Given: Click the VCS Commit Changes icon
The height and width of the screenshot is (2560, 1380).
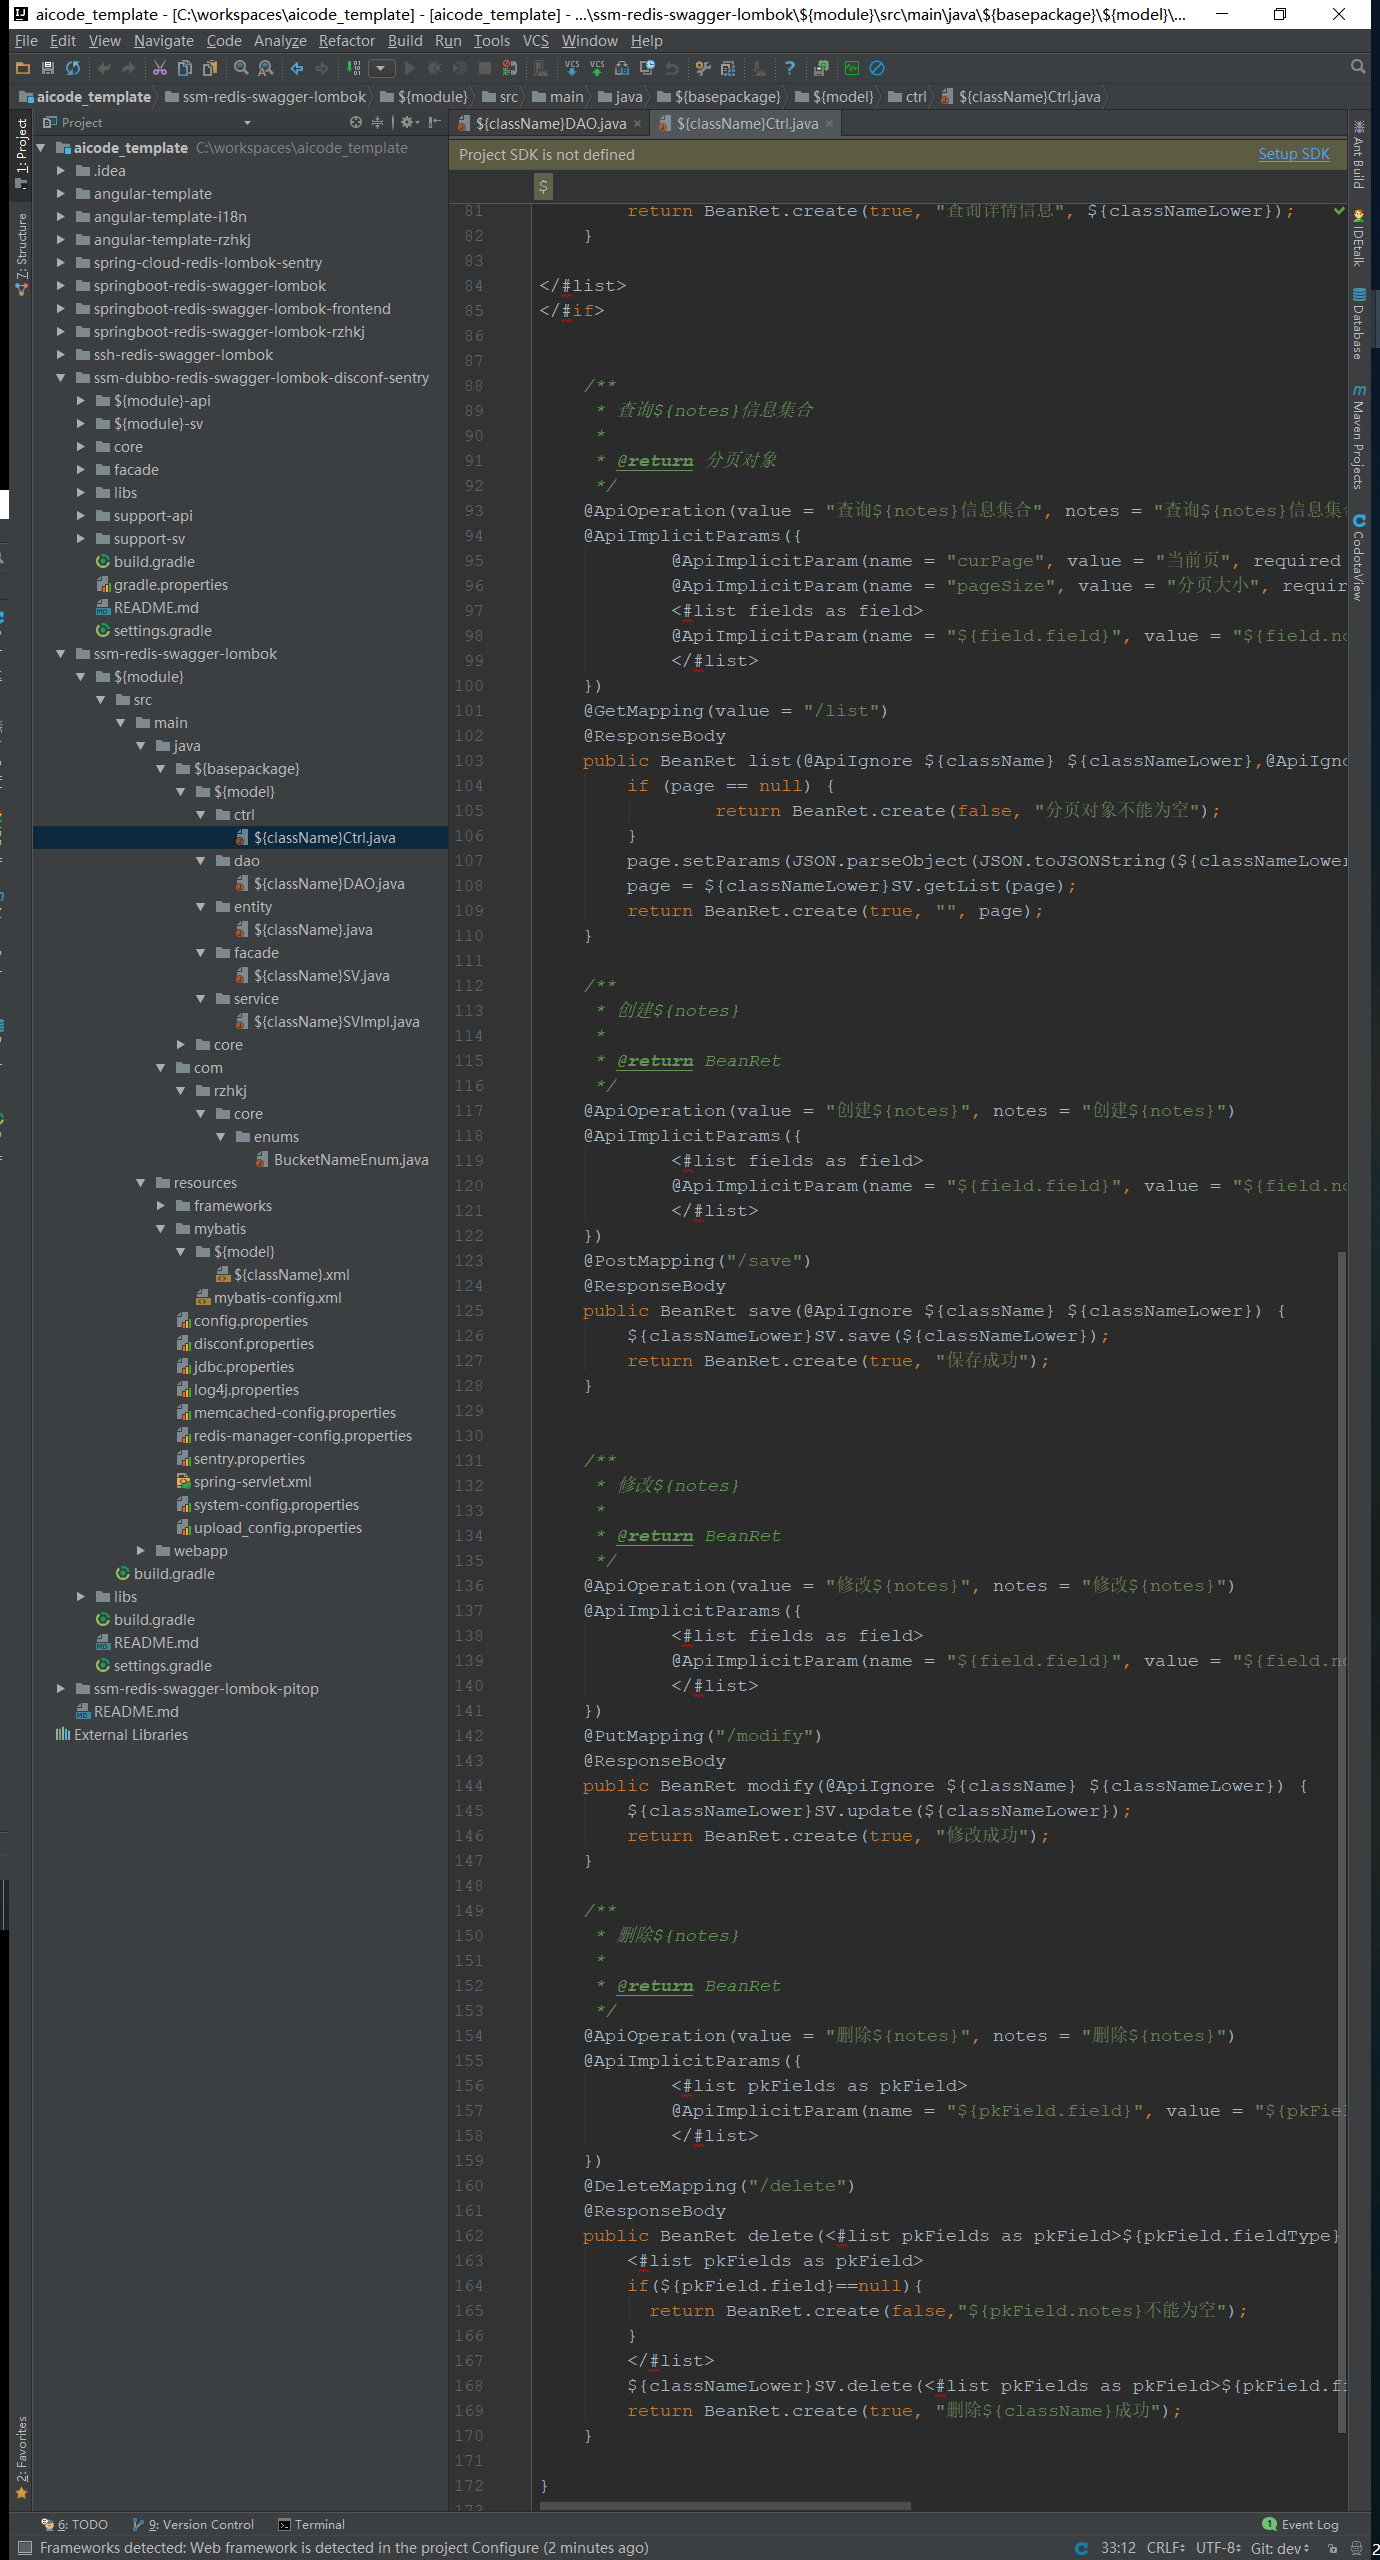Looking at the screenshot, I should (597, 68).
